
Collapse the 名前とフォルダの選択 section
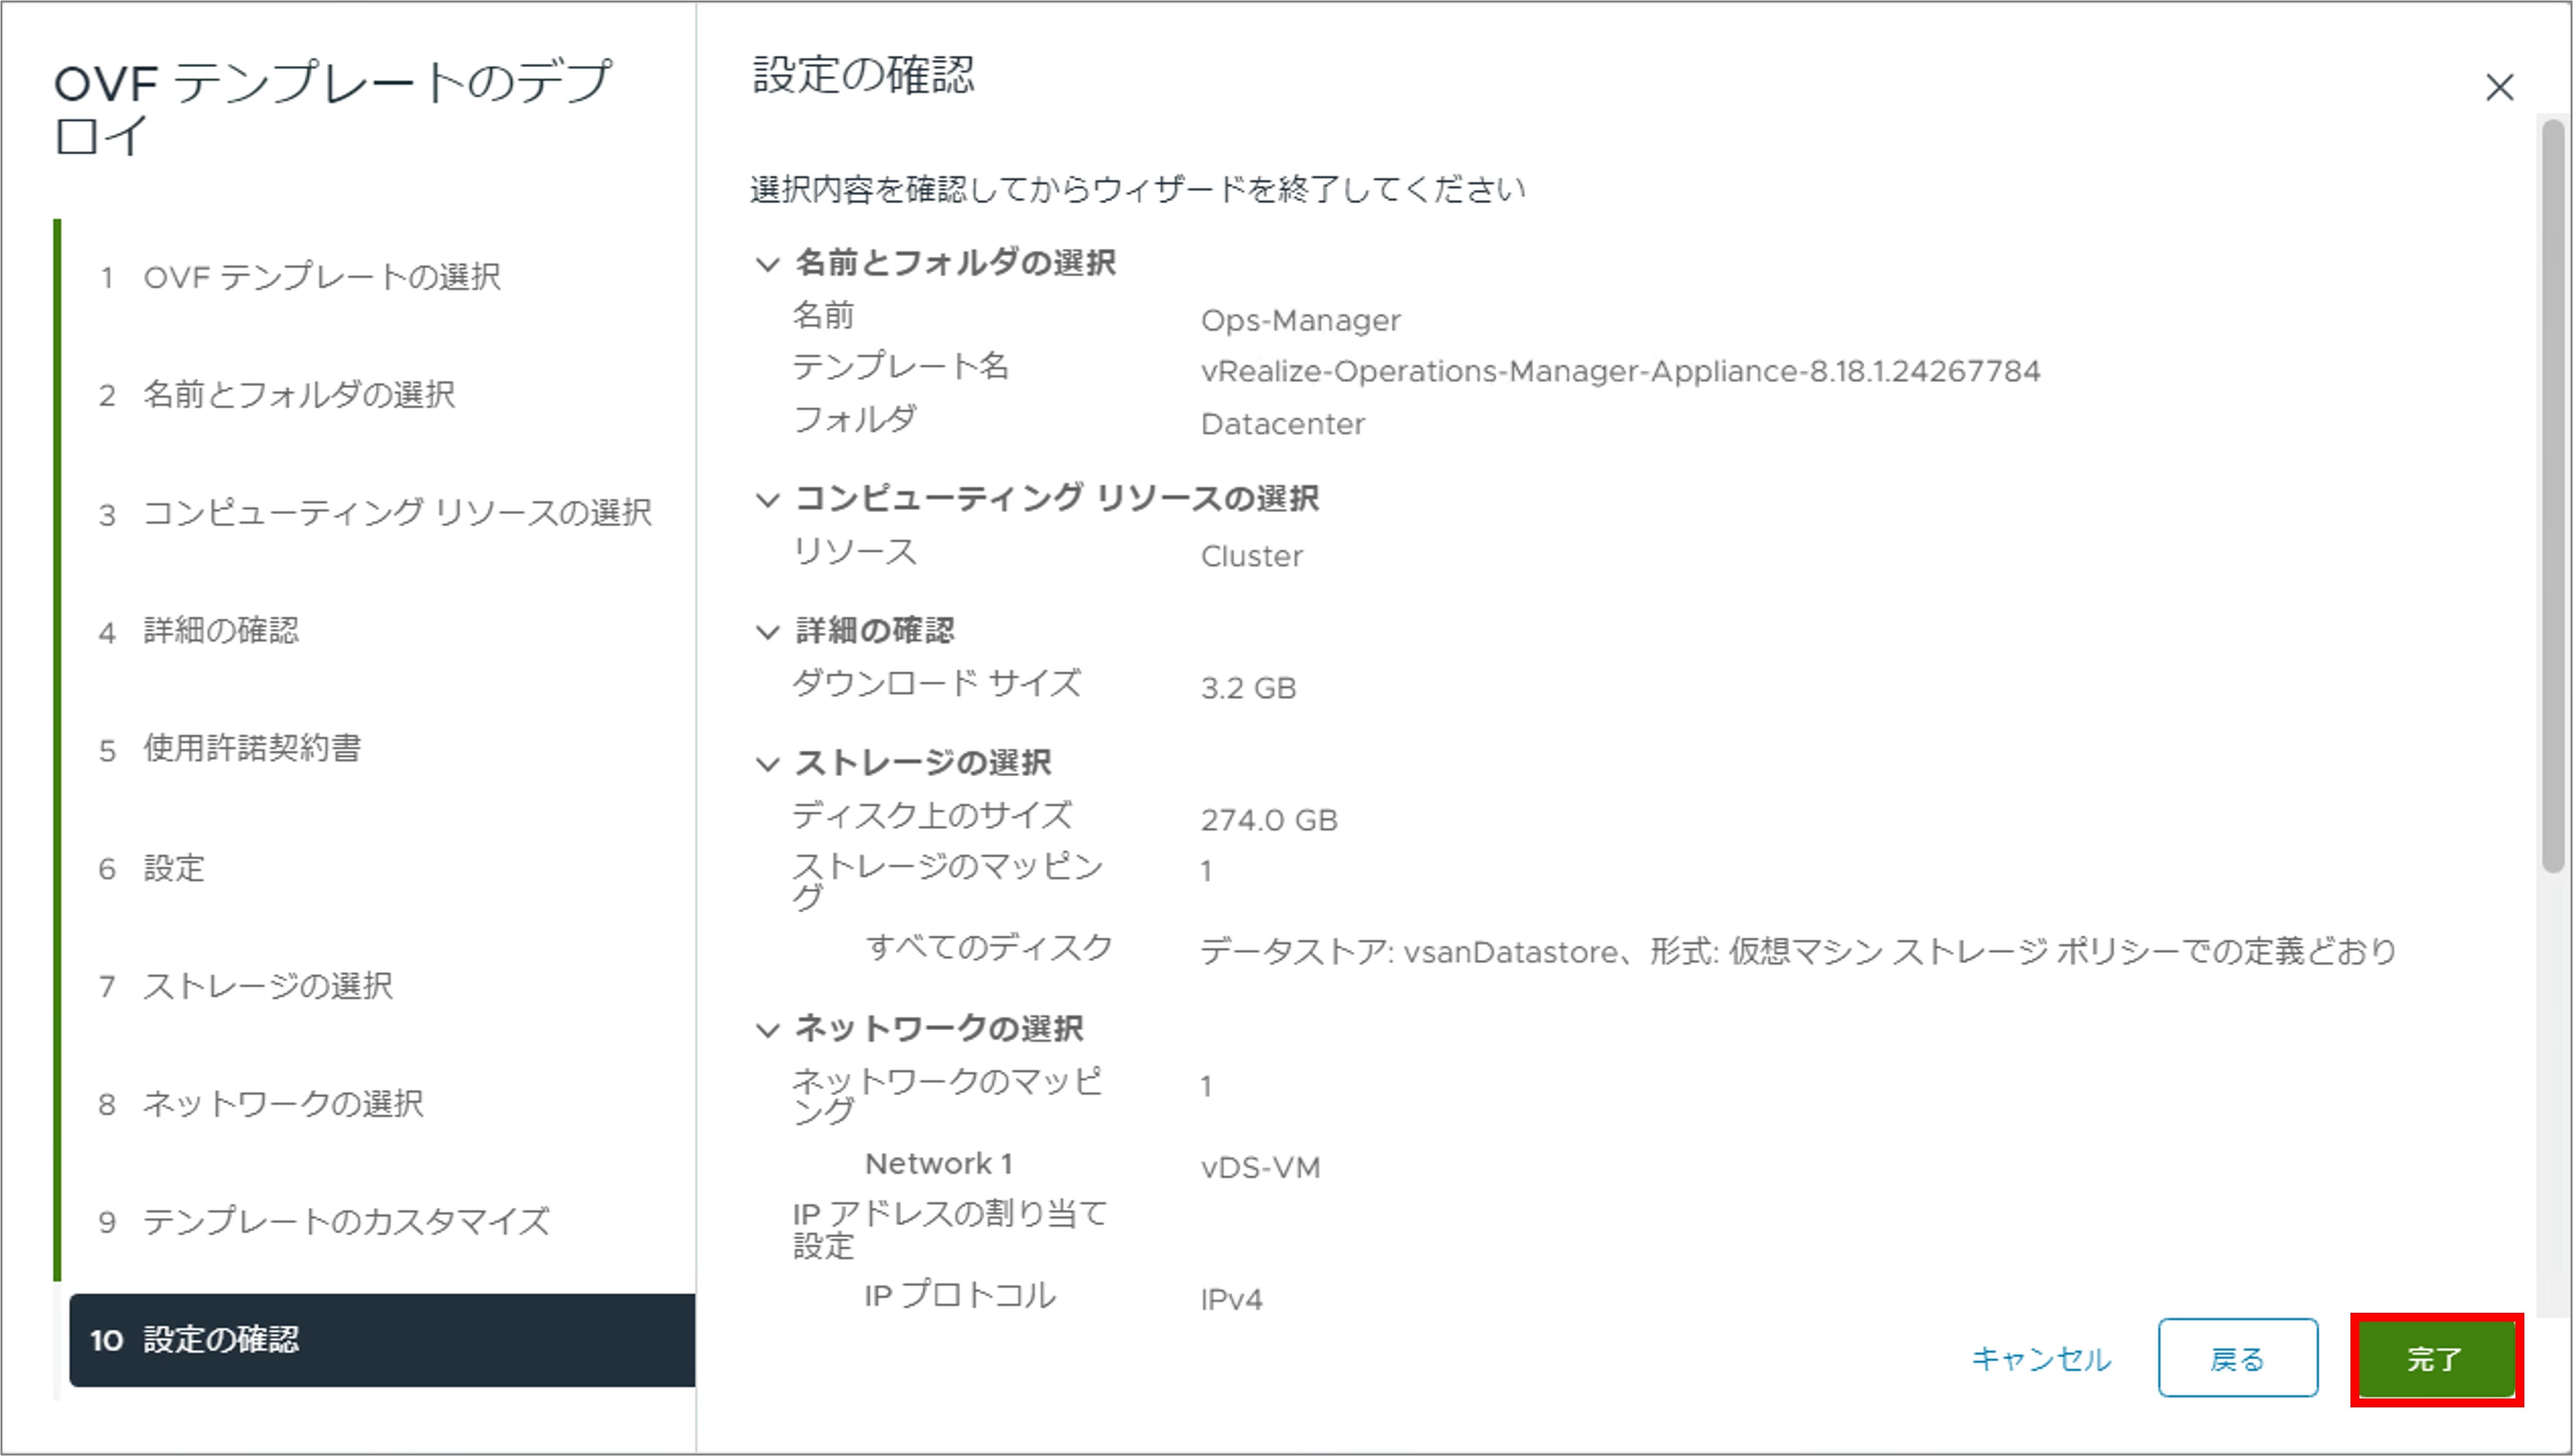767,264
